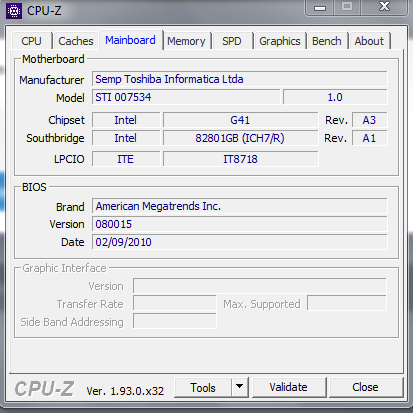Click the CPU-Z app icon in title bar
The width and height of the screenshot is (413, 413).
pos(14,11)
